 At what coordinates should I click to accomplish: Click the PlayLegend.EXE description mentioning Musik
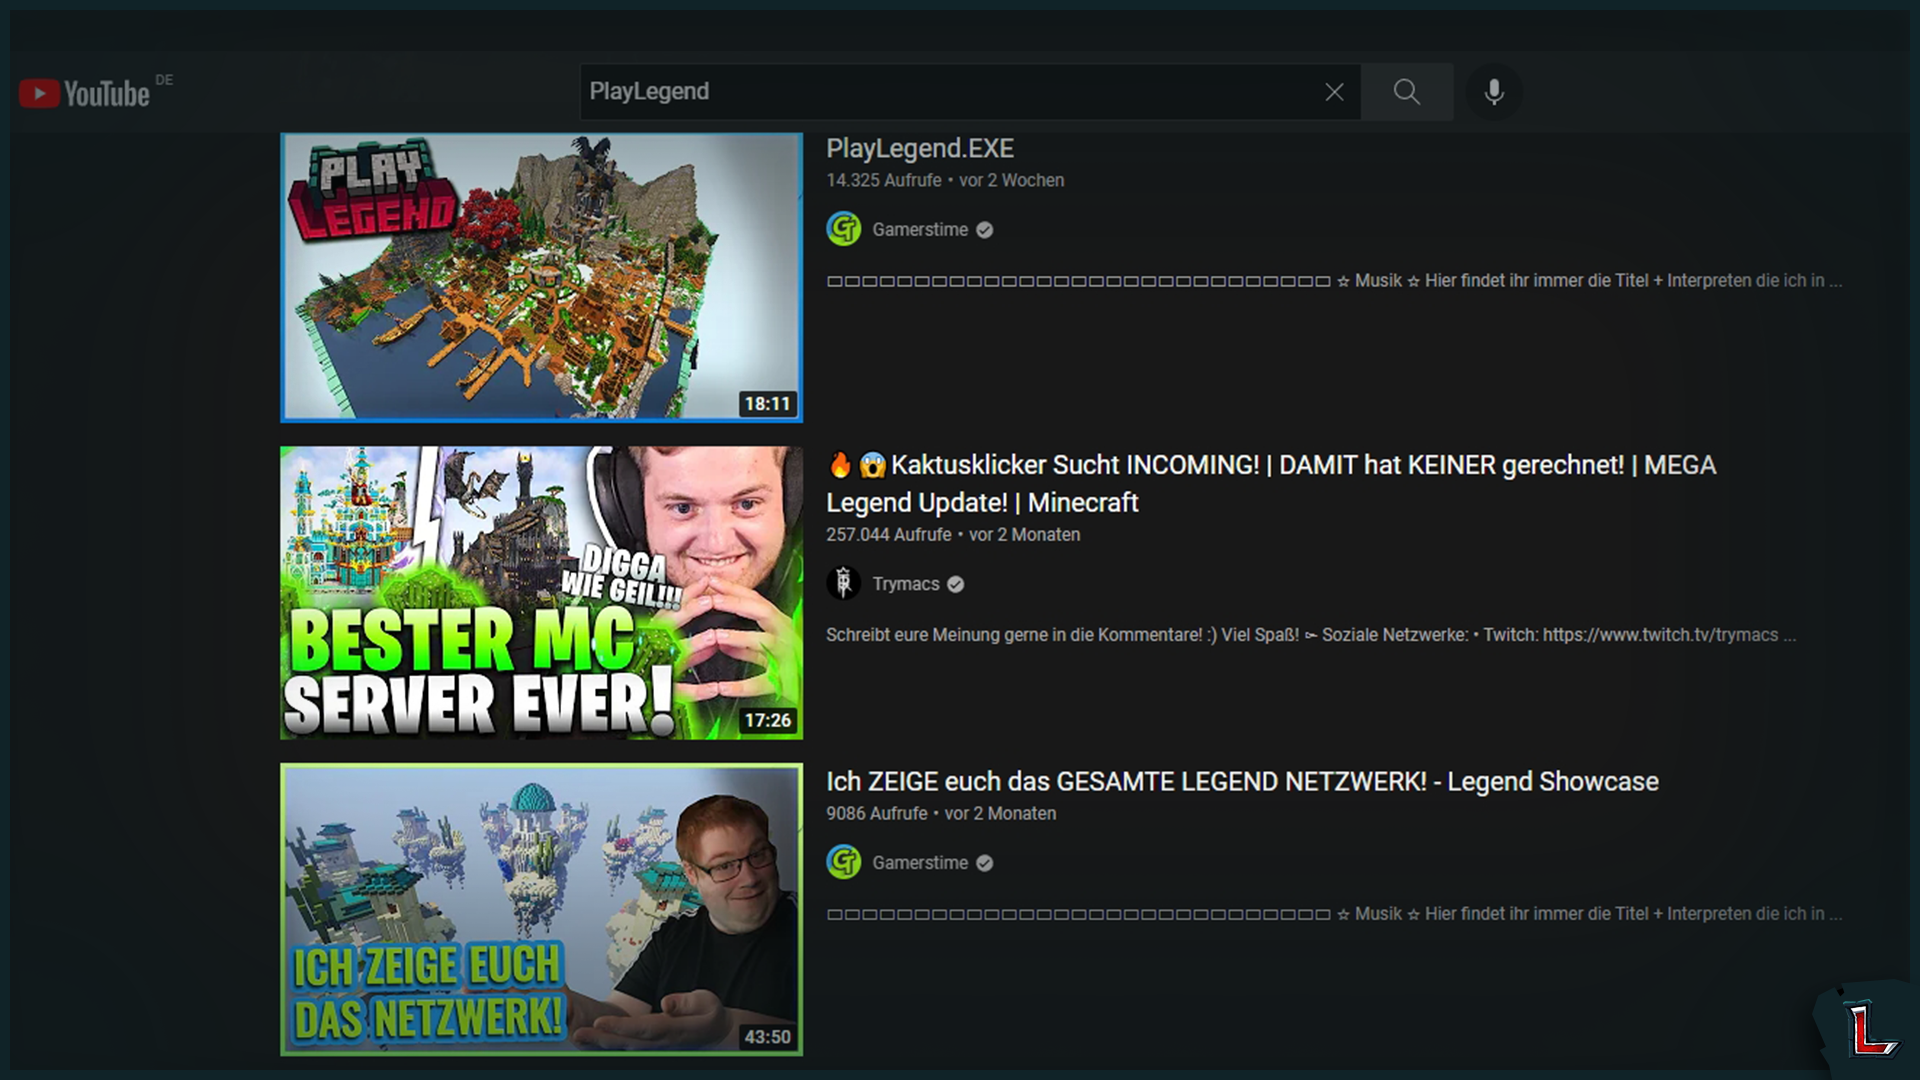point(1334,281)
